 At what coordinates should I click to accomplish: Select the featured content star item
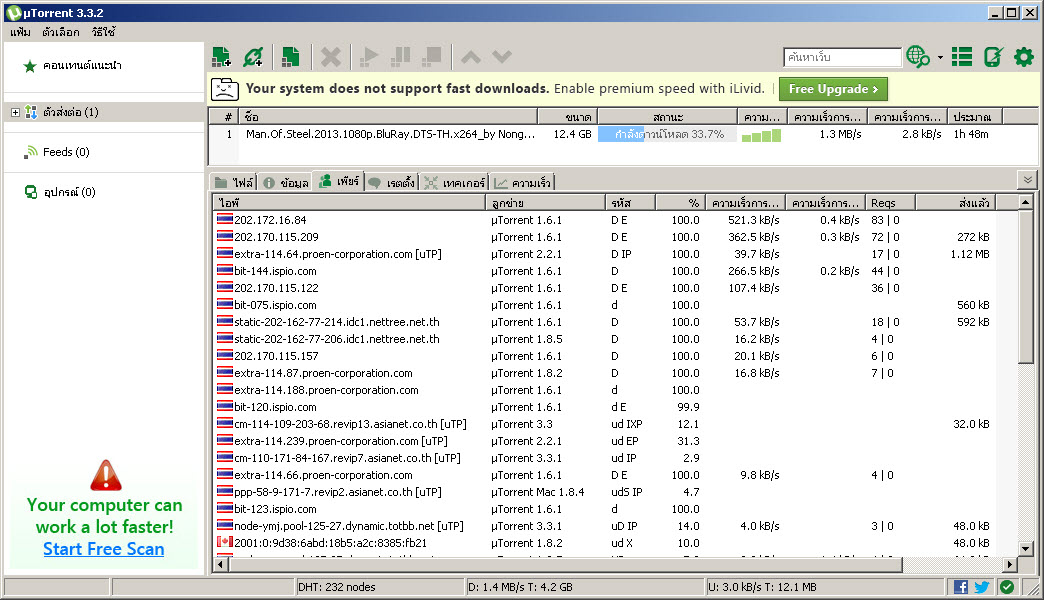coord(81,65)
